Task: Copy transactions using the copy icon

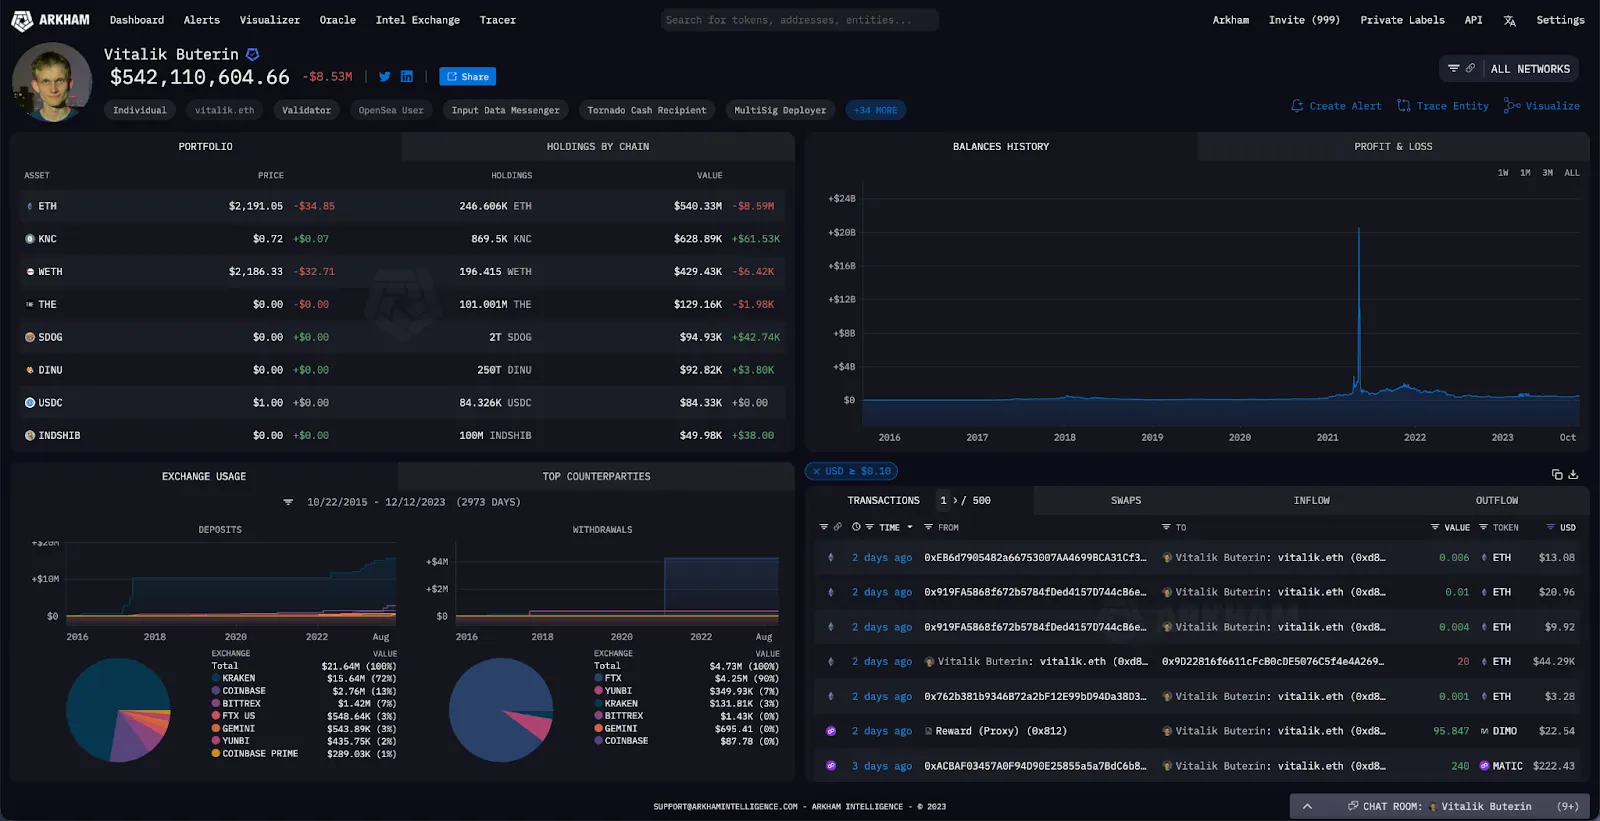Action: click(1556, 474)
